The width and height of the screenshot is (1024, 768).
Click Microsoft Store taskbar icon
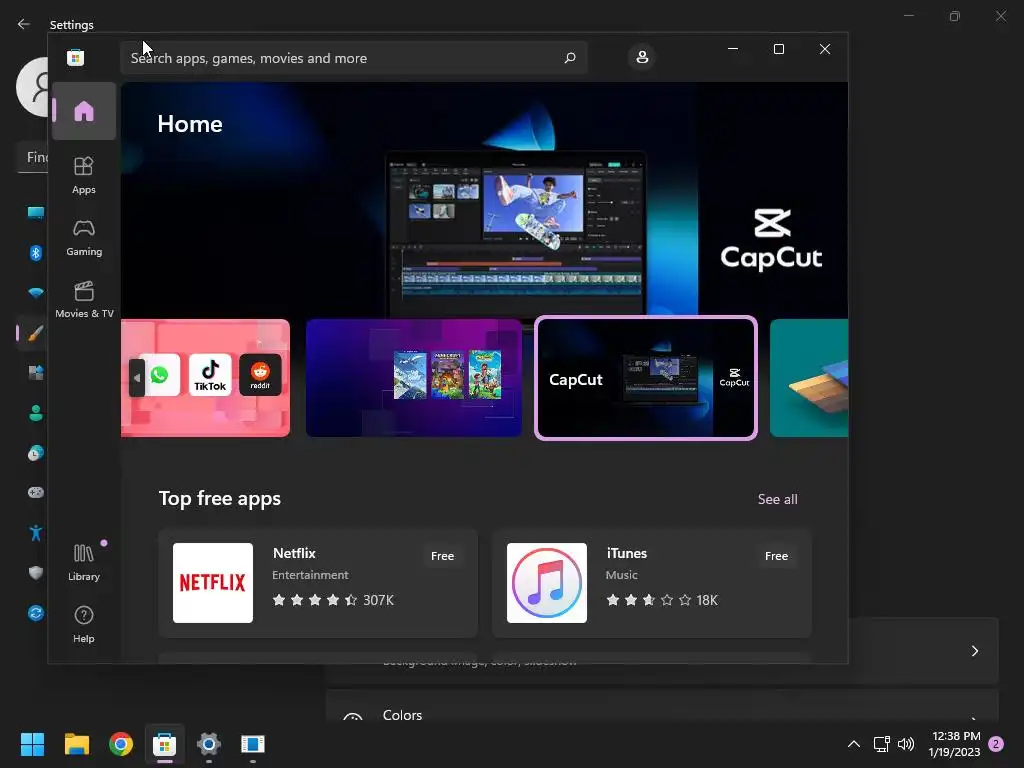pyautogui.click(x=165, y=744)
